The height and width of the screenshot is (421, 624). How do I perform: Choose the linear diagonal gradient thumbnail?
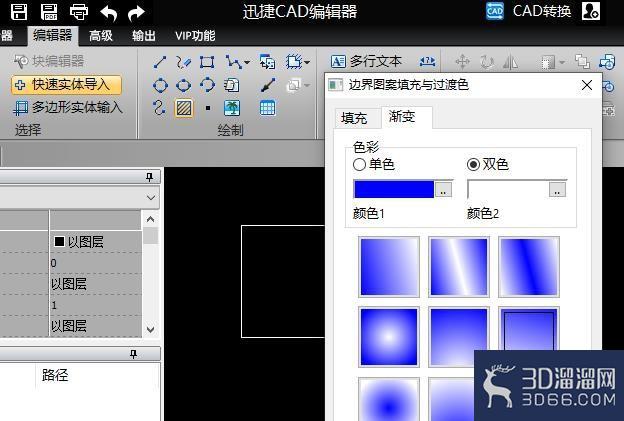(x=389, y=267)
